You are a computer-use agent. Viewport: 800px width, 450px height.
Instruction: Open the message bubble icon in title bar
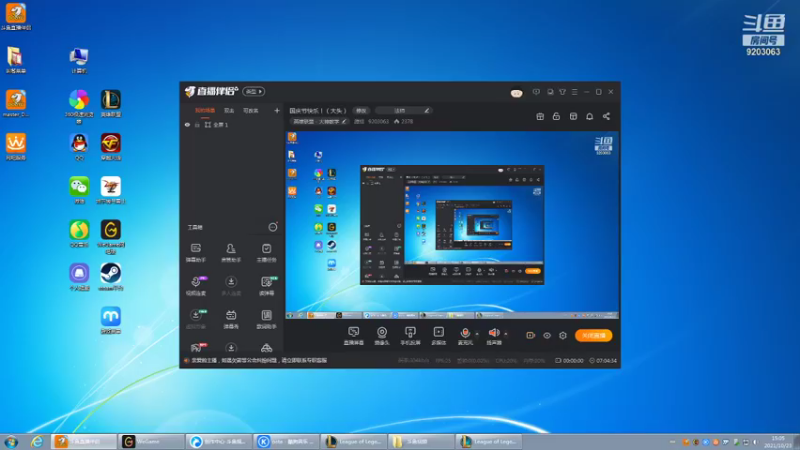[x=536, y=92]
